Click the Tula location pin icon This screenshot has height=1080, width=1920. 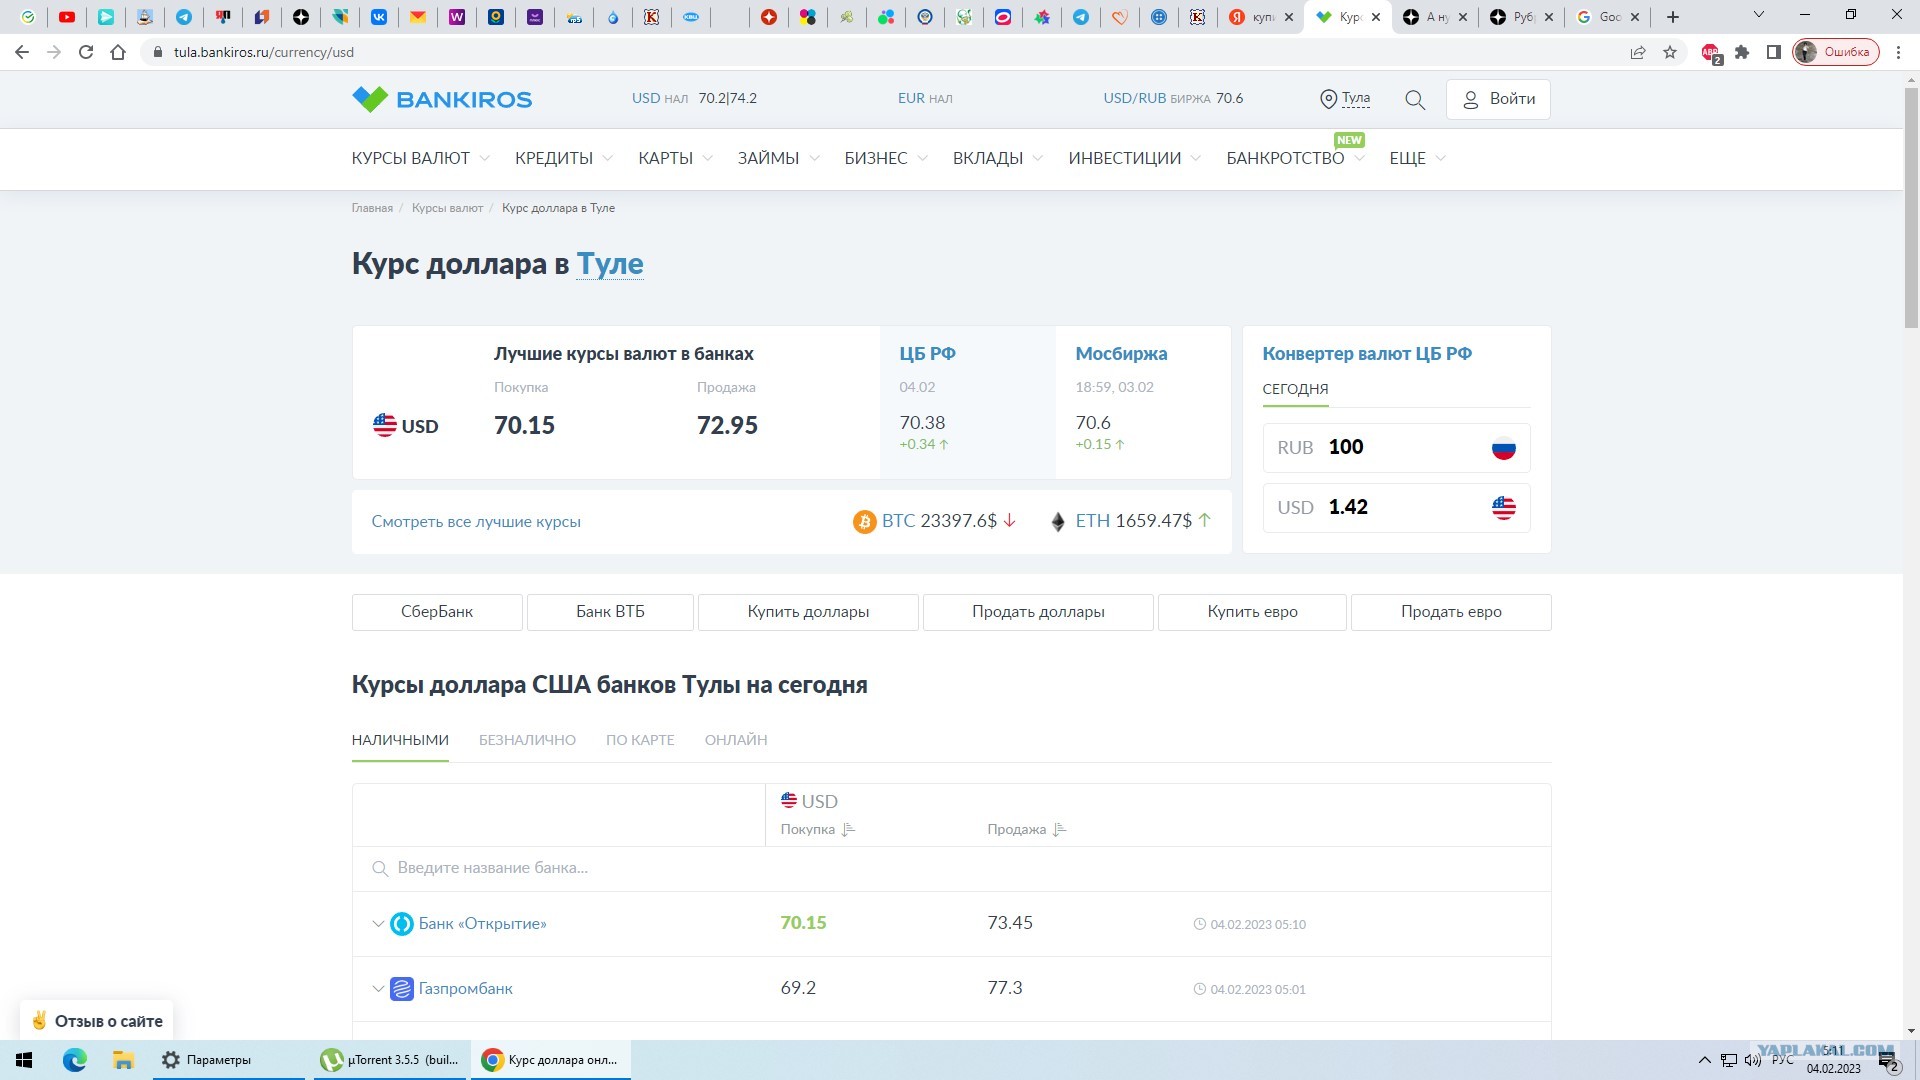[x=1328, y=99]
